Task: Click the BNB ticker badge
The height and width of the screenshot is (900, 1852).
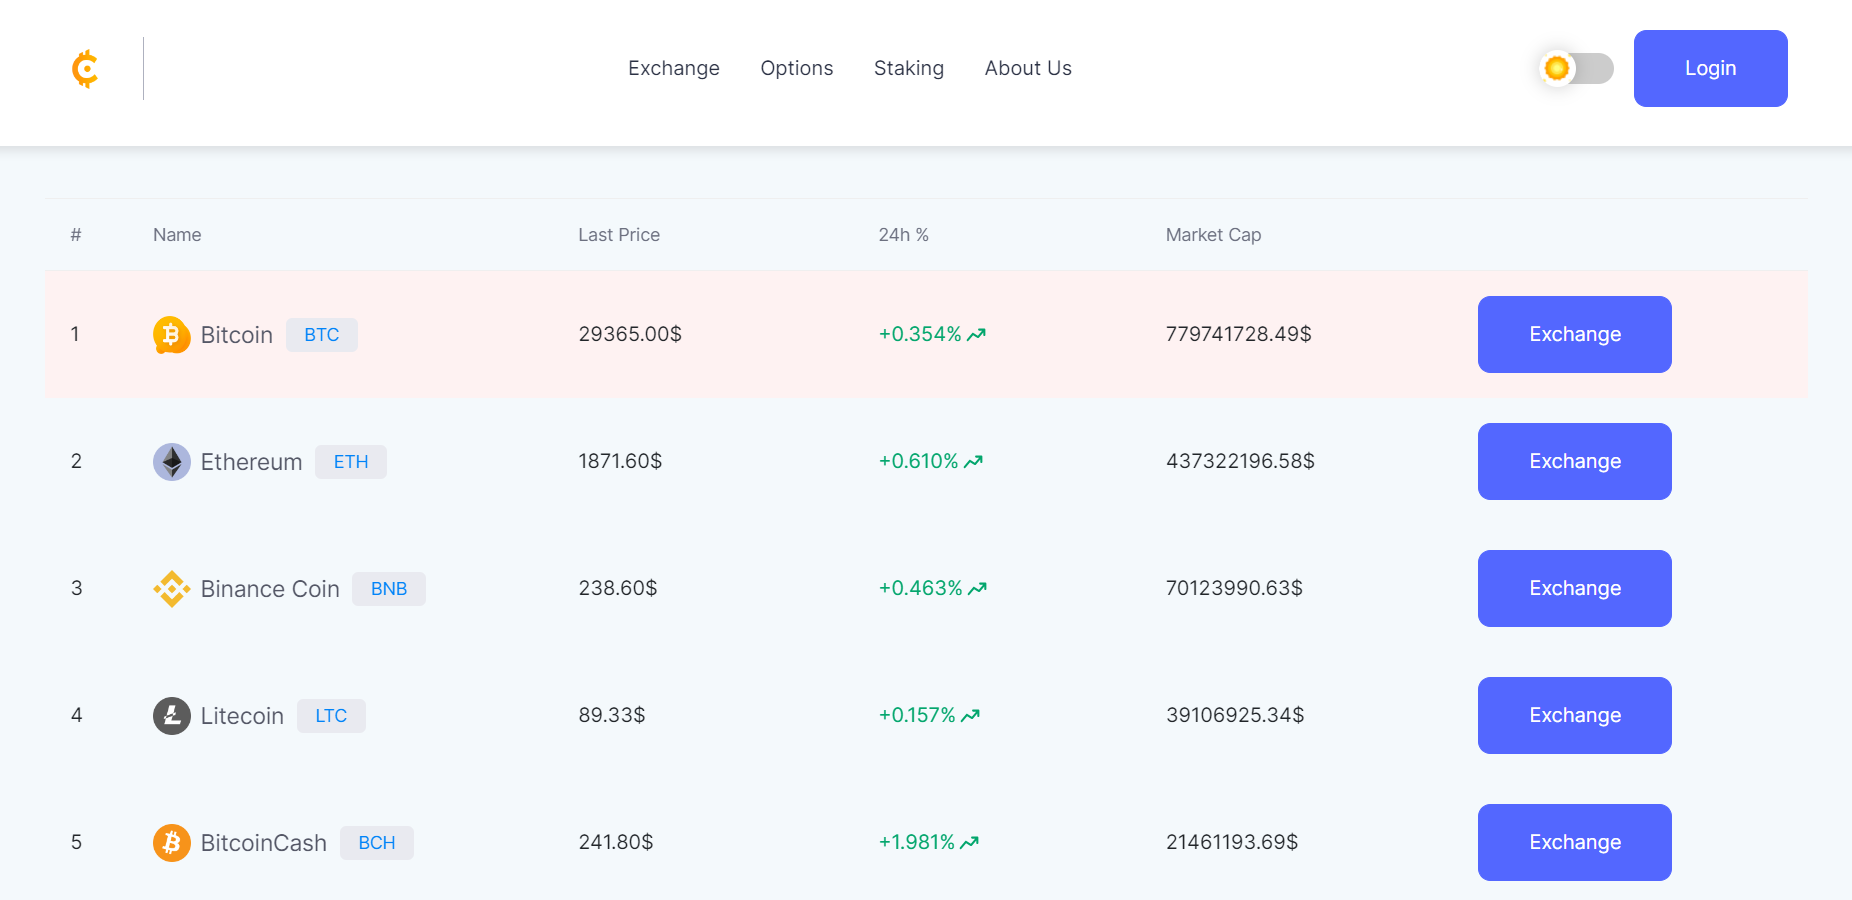Action: 389,589
